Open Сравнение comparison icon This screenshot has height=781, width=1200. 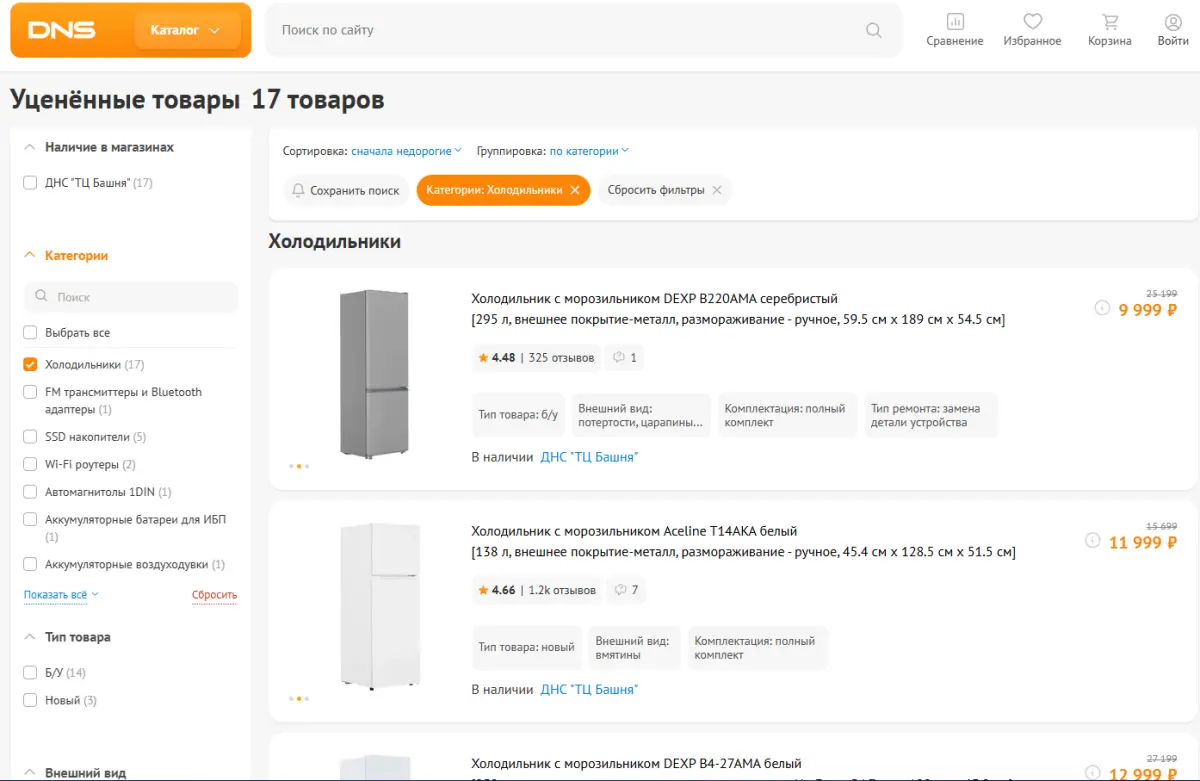[x=955, y=30]
